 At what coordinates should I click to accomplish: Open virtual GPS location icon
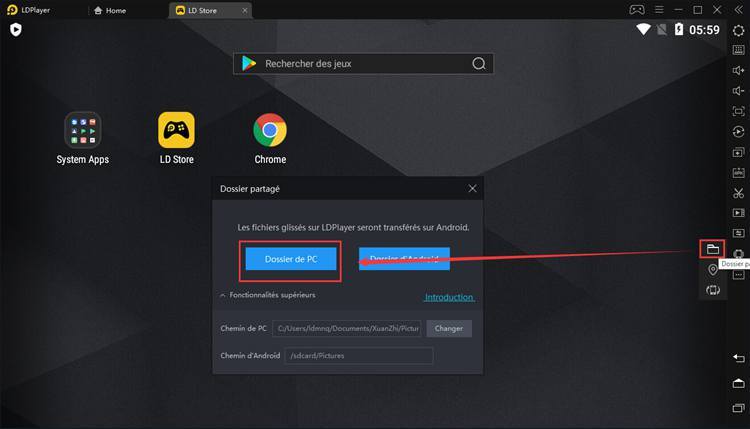[713, 270]
